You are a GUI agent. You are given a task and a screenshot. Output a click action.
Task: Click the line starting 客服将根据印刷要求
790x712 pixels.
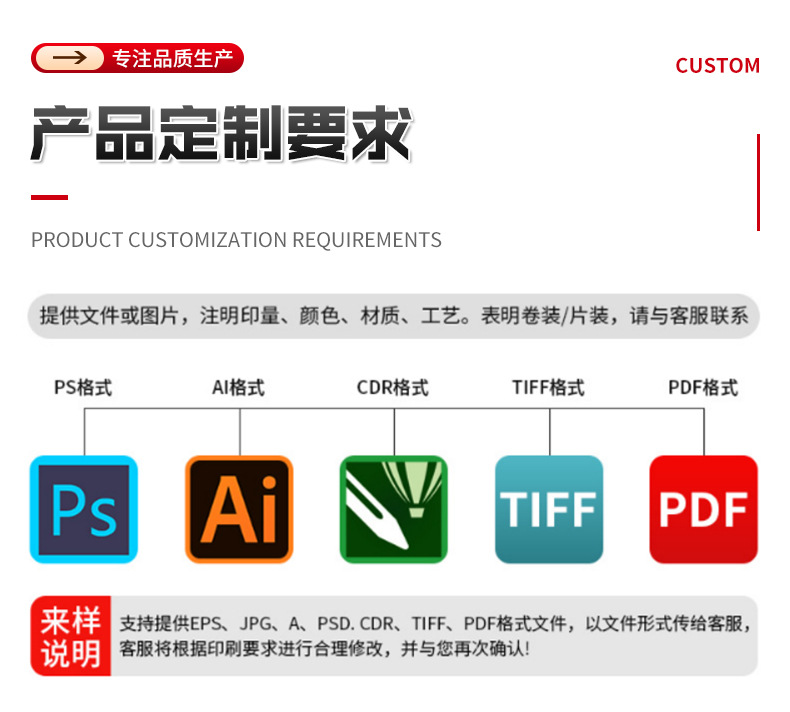coord(324,649)
